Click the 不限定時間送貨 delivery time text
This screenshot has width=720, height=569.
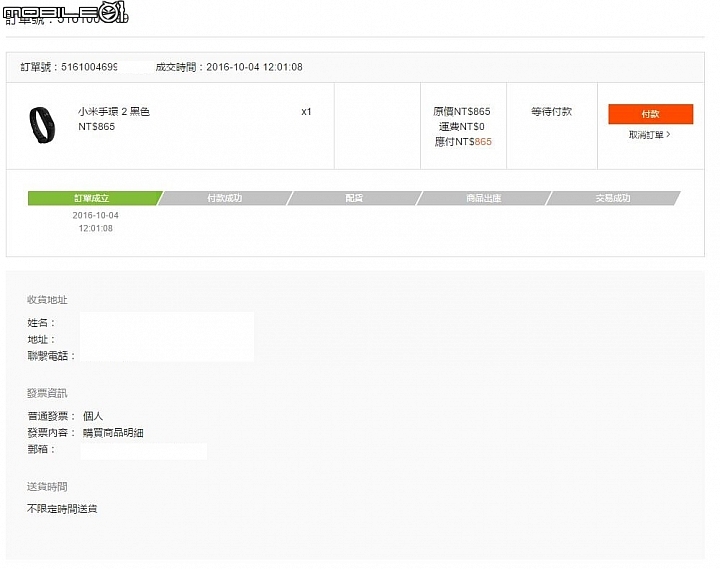(62, 509)
